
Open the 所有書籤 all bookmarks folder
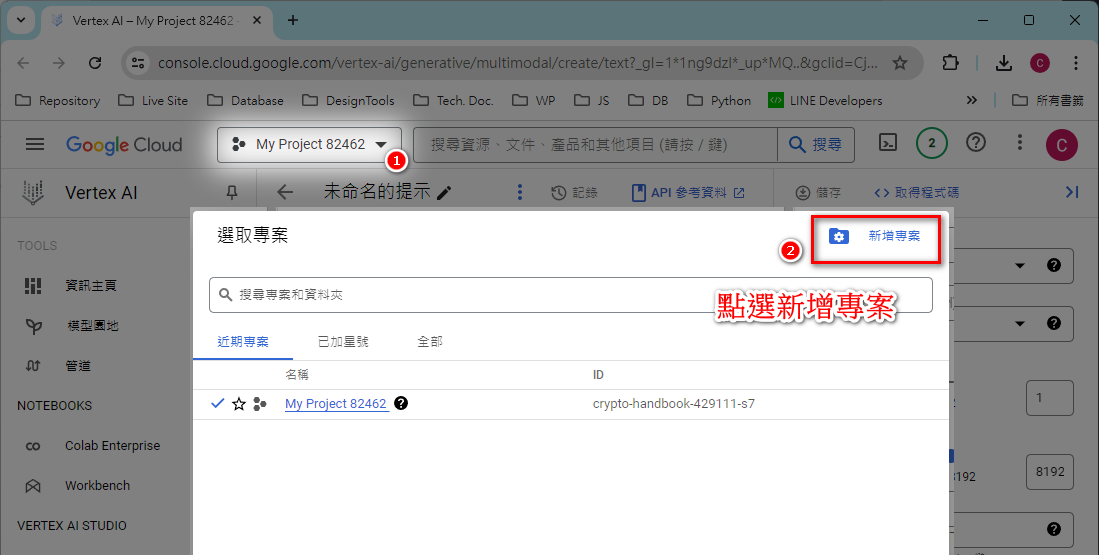point(1048,100)
